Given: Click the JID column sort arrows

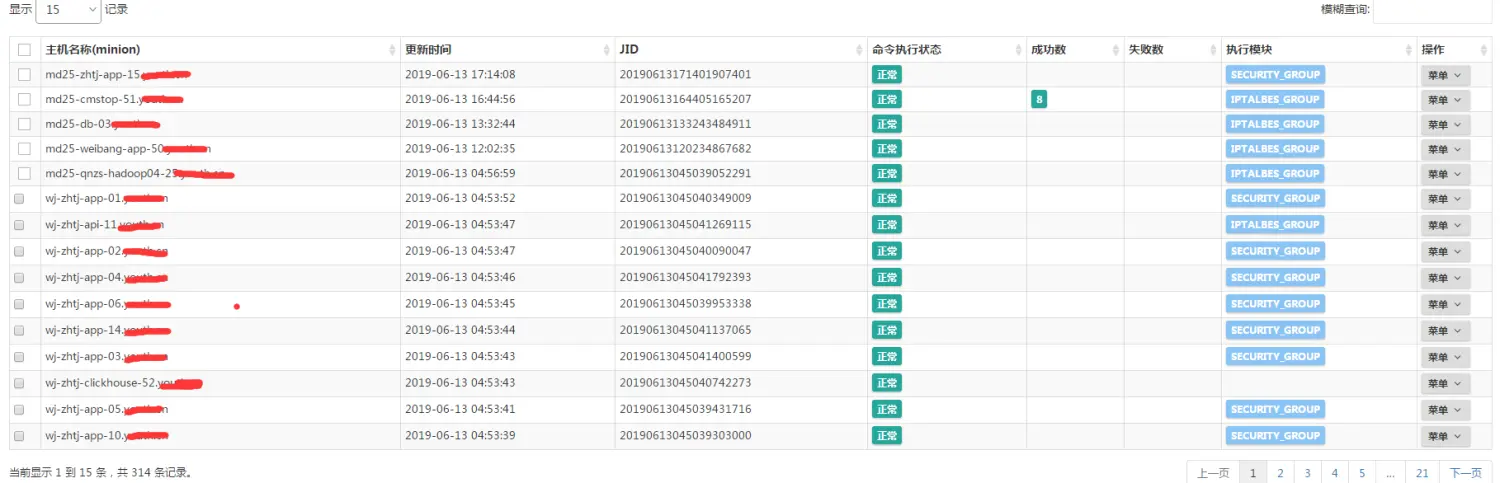Looking at the screenshot, I should pyautogui.click(x=860, y=50).
